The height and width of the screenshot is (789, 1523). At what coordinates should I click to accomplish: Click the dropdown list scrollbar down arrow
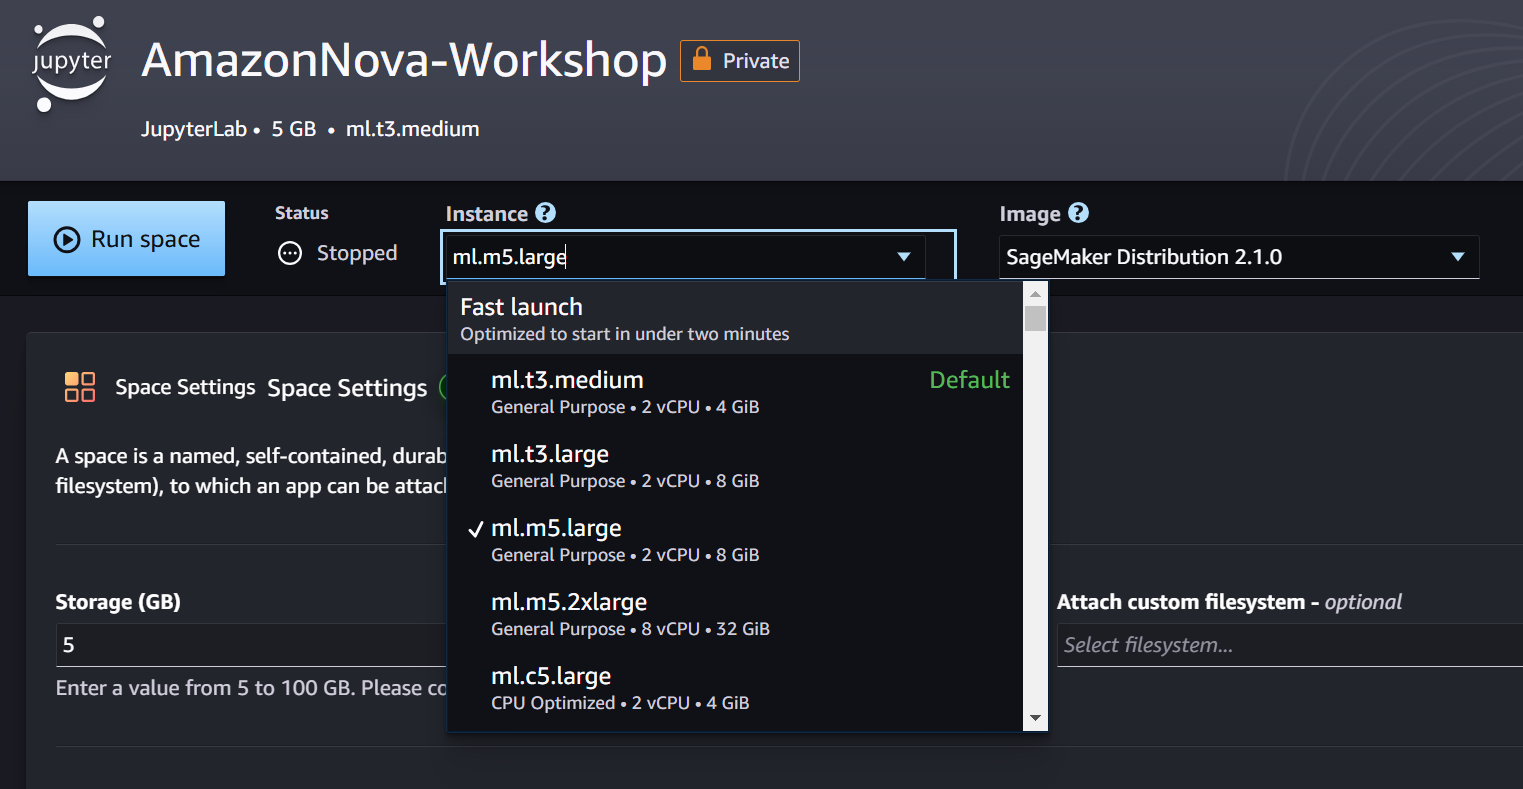click(x=1035, y=718)
